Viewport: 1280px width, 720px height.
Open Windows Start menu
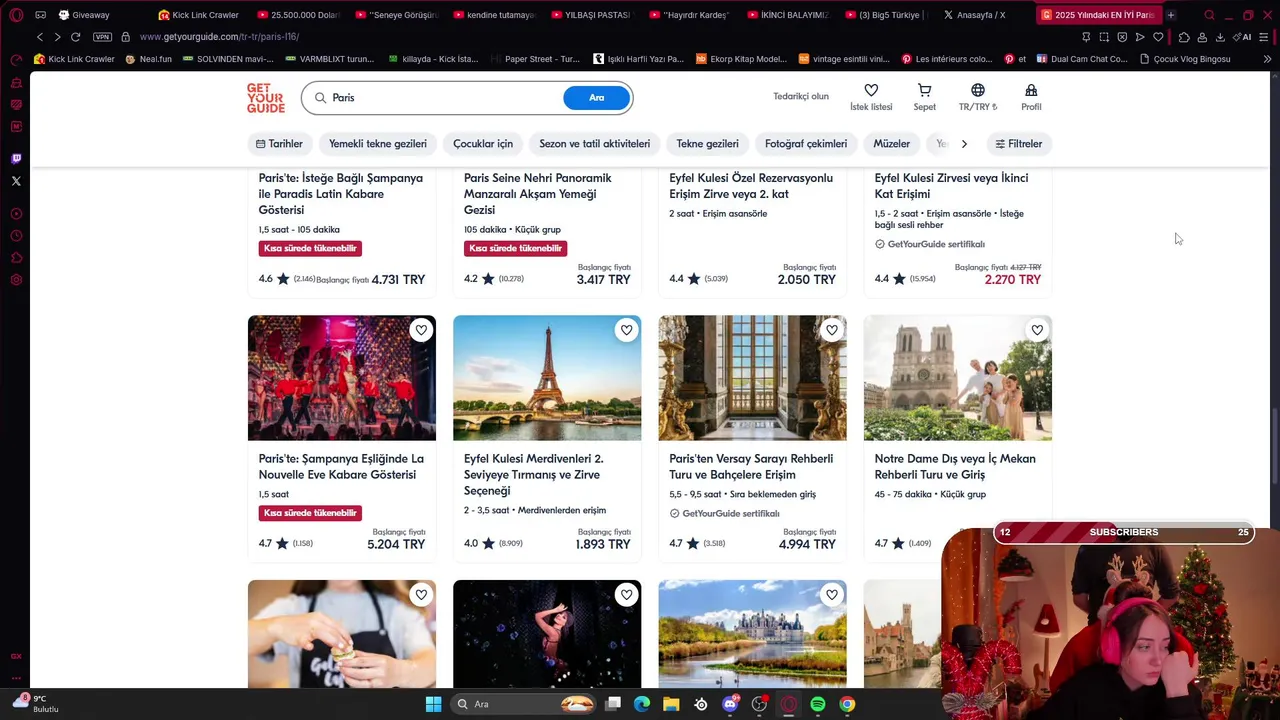click(x=433, y=704)
